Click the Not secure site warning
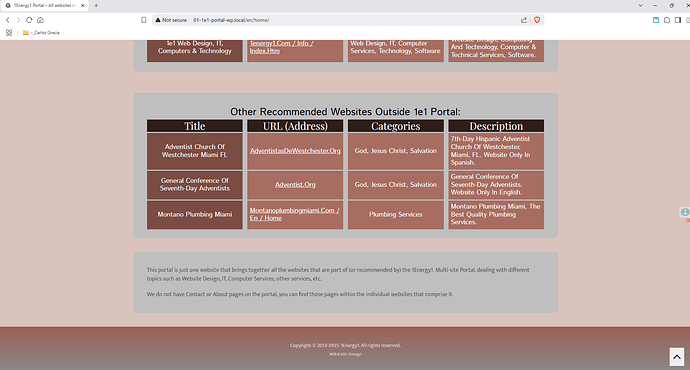The image size is (690, 370). [171, 20]
